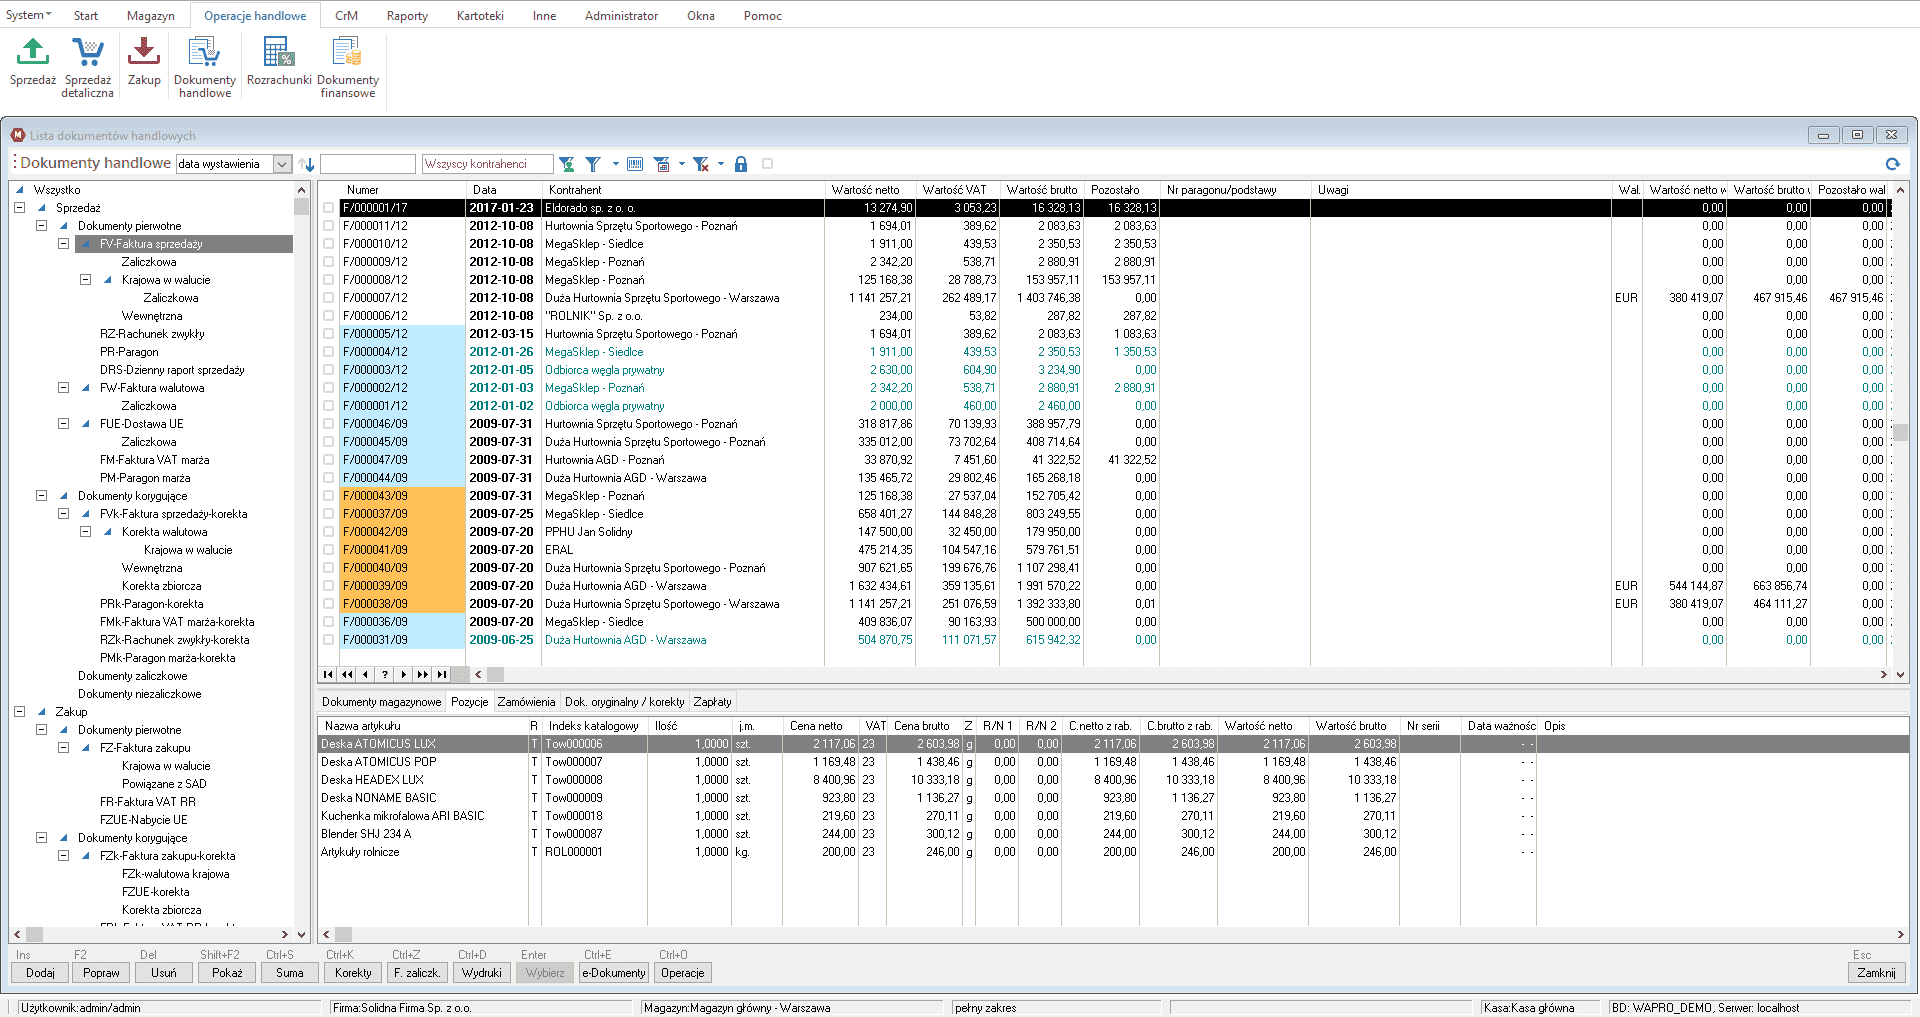Collapse the Sprzedaż tree node
1920x1017 pixels.
(19, 208)
